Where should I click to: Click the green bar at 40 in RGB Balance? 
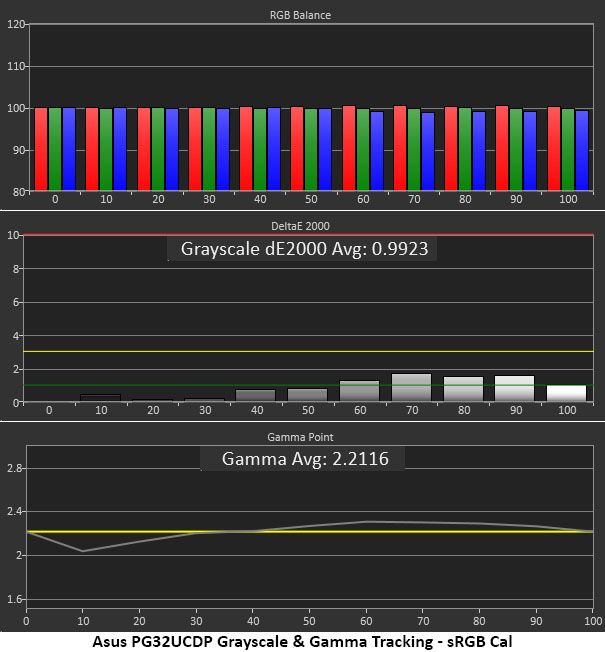(260, 150)
